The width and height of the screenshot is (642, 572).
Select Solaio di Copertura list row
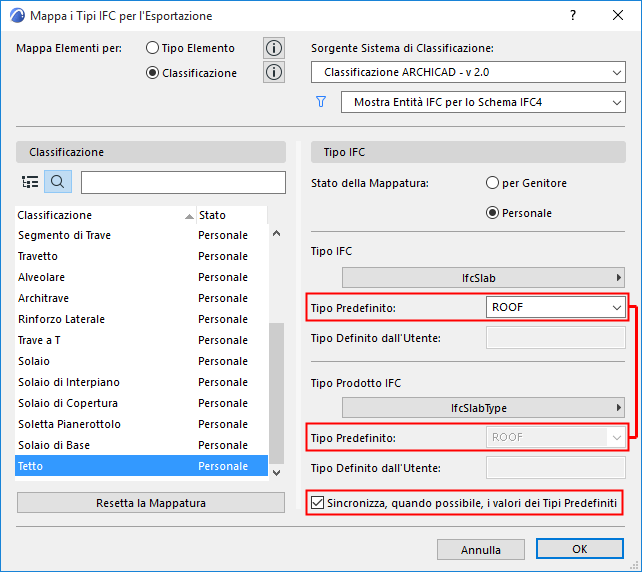68,403
